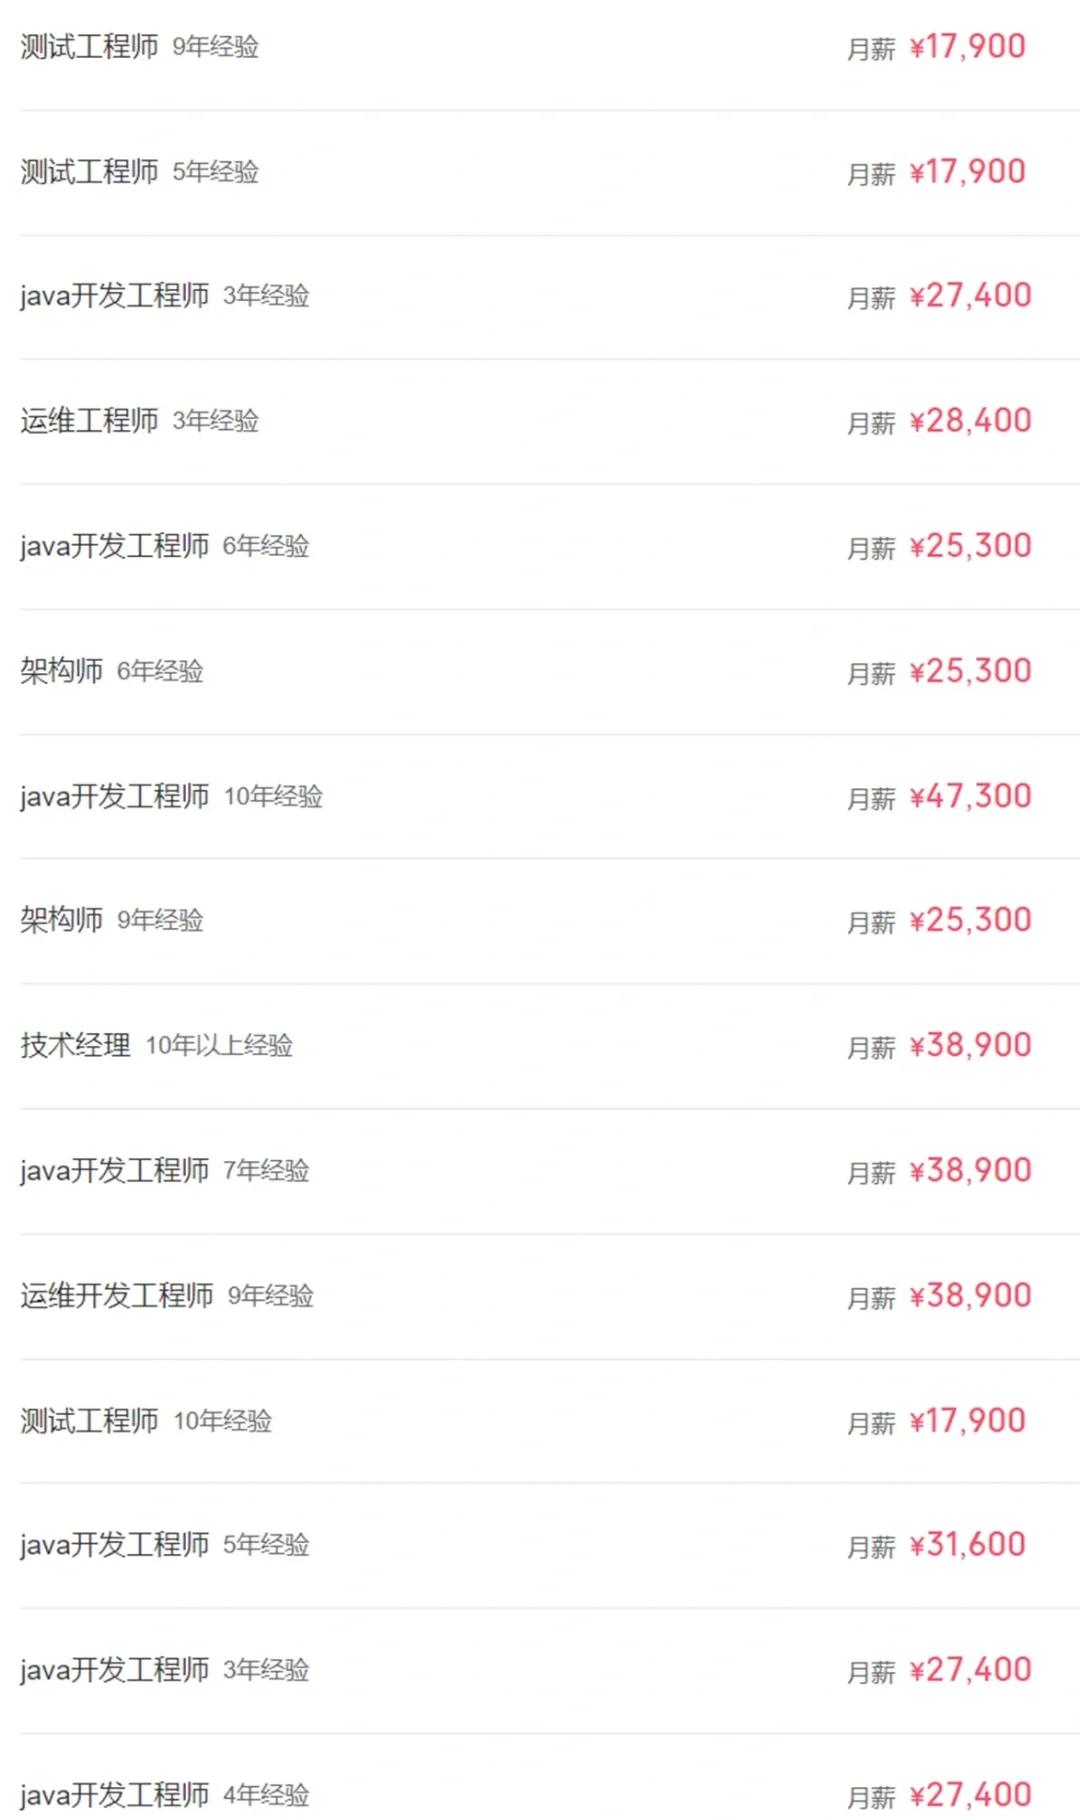
Task: Click salary of 测试工程师 9年经验 row
Action: tap(967, 47)
